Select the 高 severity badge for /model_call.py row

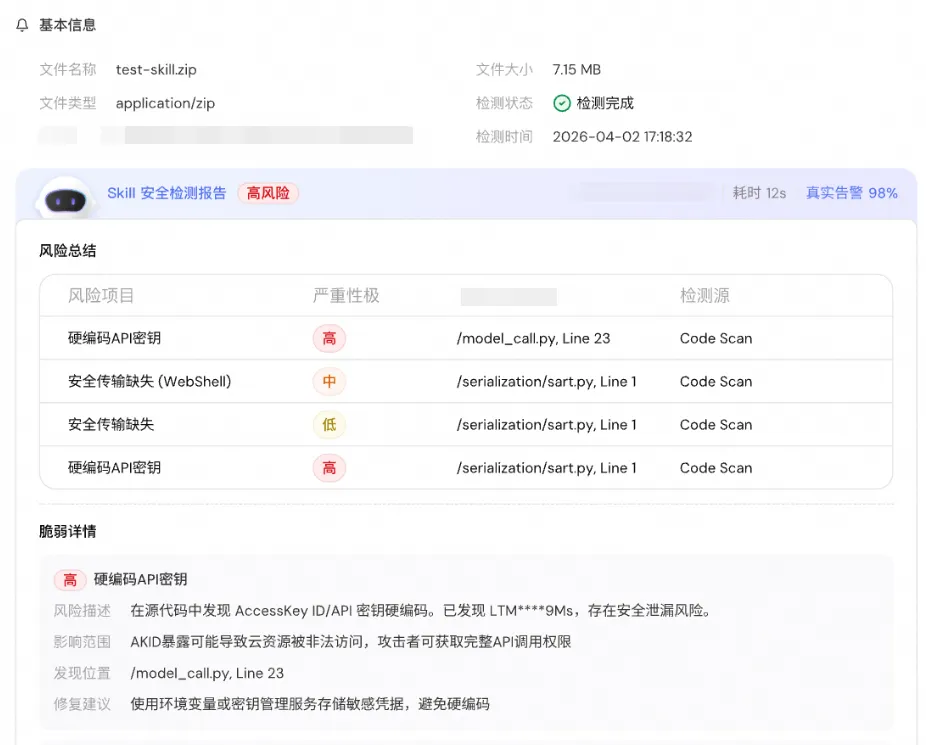[x=329, y=338]
